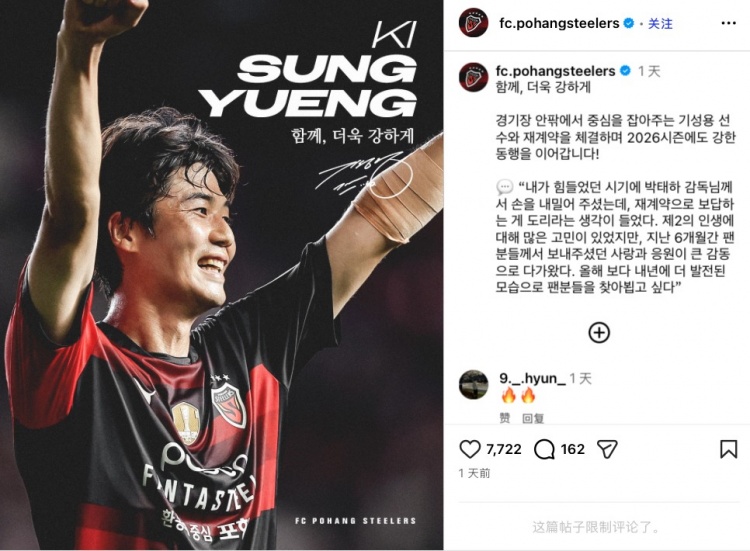Image resolution: width=750 pixels, height=551 pixels.
Task: Open the three-dot more options menu
Action: (x=728, y=23)
